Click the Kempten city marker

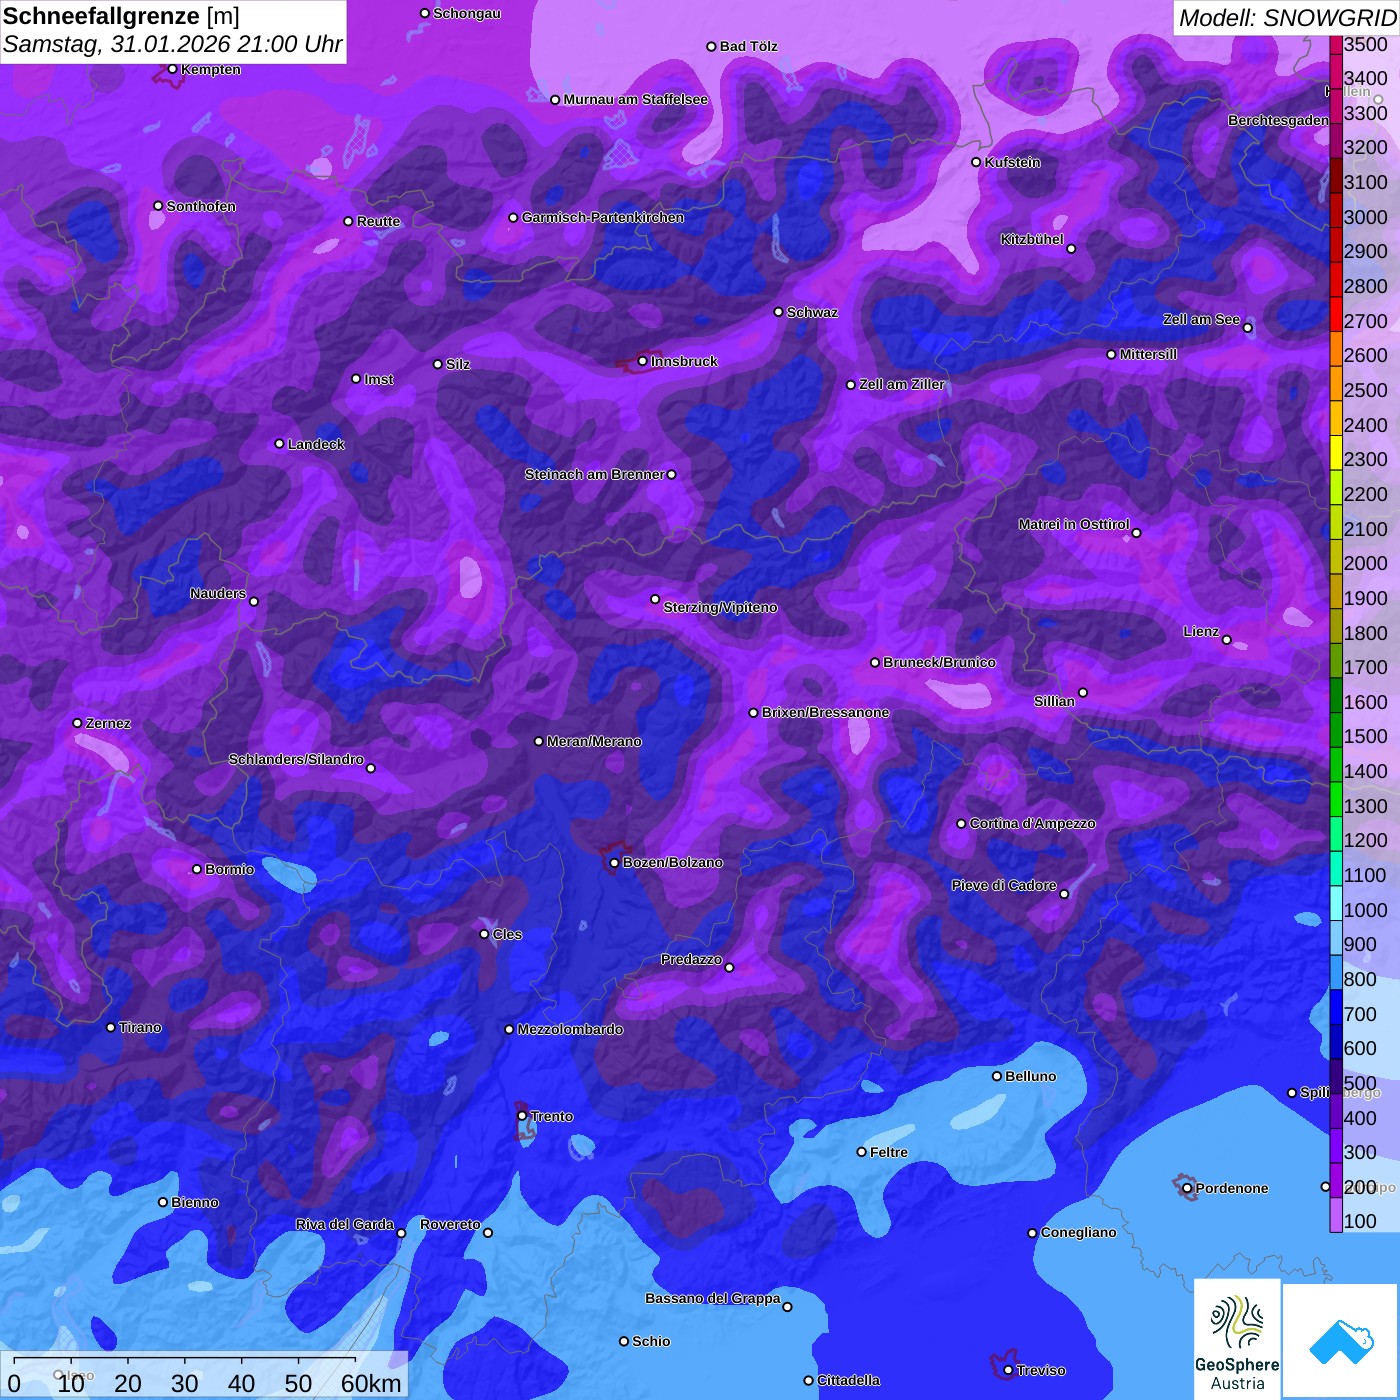tap(172, 69)
